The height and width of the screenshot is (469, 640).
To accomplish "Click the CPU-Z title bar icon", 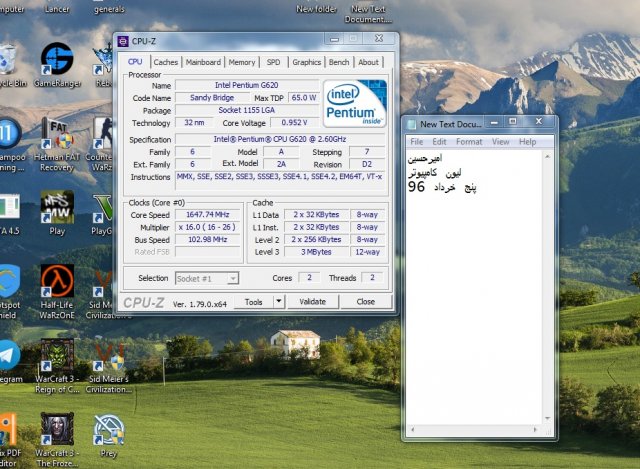I will coord(123,41).
